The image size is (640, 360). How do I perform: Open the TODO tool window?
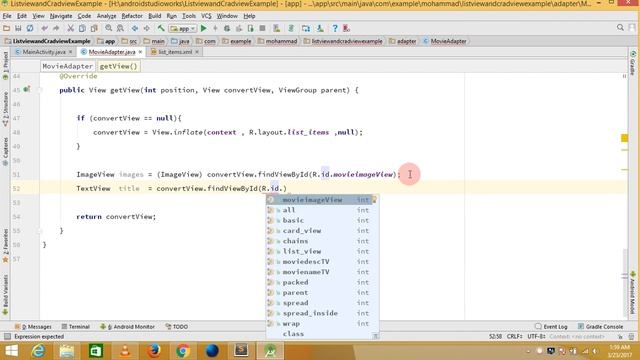pyautogui.click(x=177, y=327)
